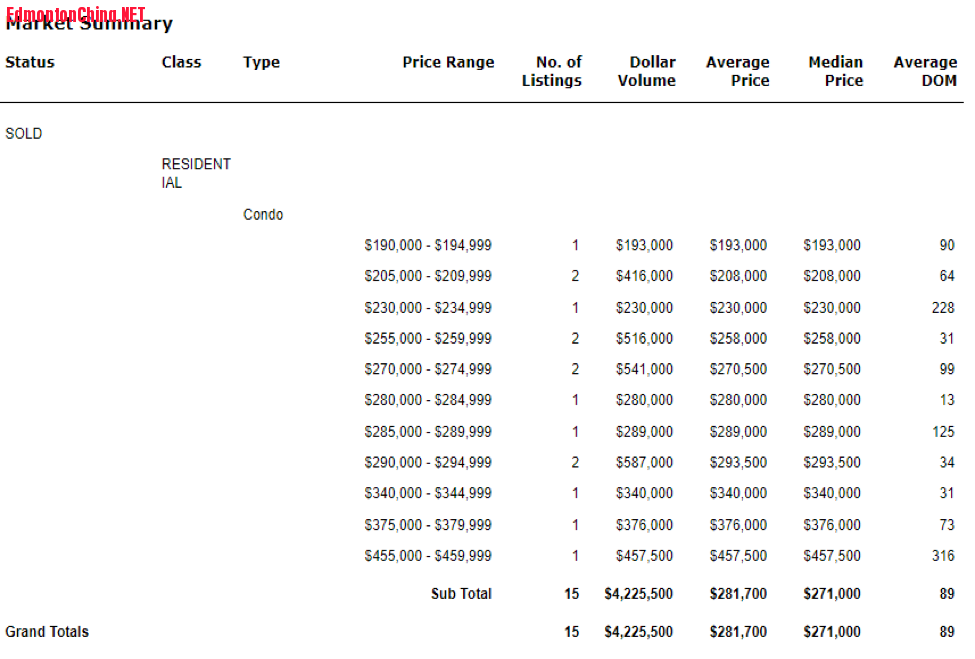
Task: Click the Dollar Volume column header
Action: click(646, 71)
